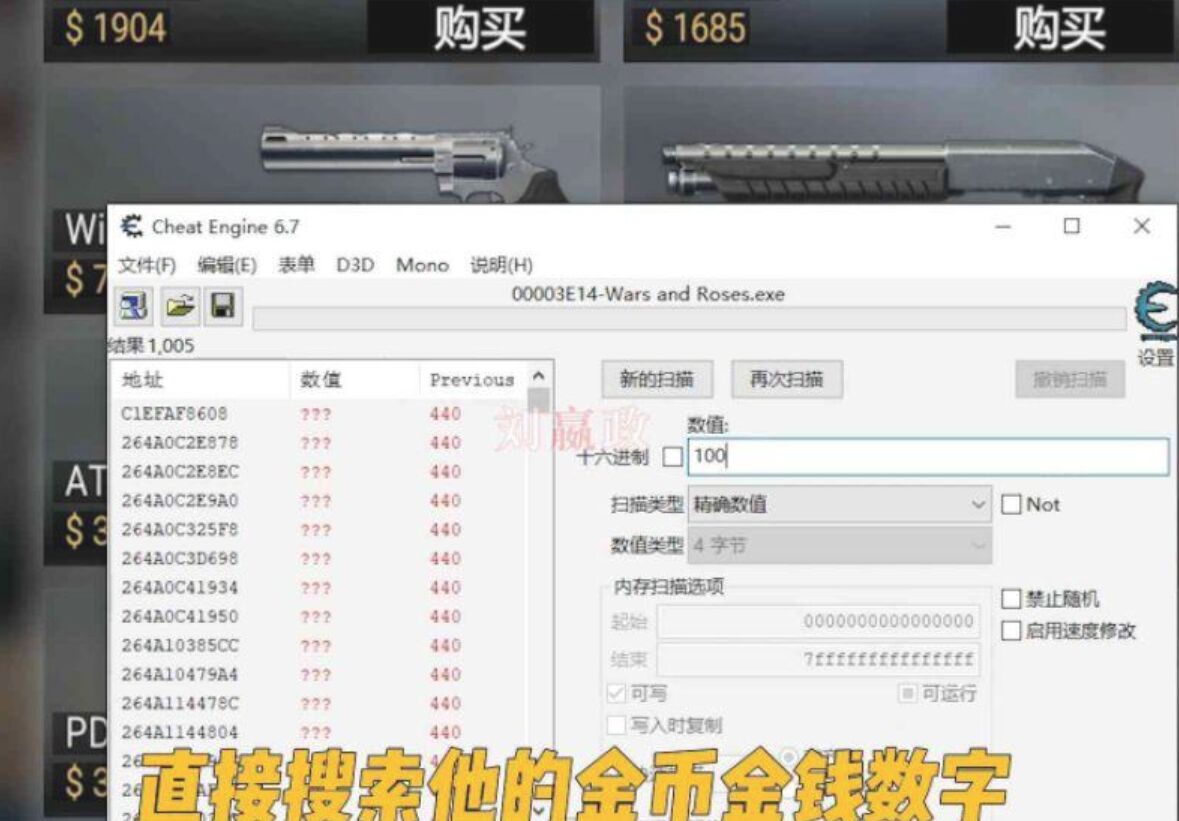Select address 264A1144804 row
This screenshot has width=1179, height=821.
[x=320, y=732]
